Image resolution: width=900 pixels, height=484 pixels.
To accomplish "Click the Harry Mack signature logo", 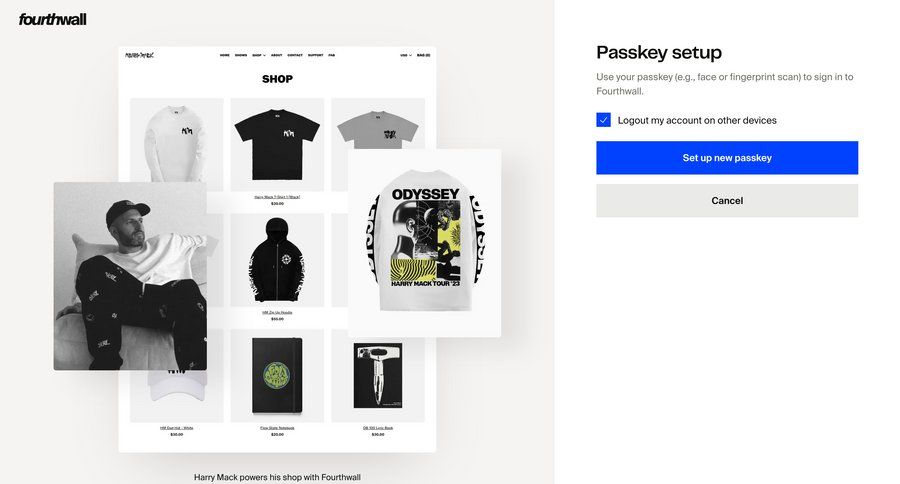I will point(139,55).
